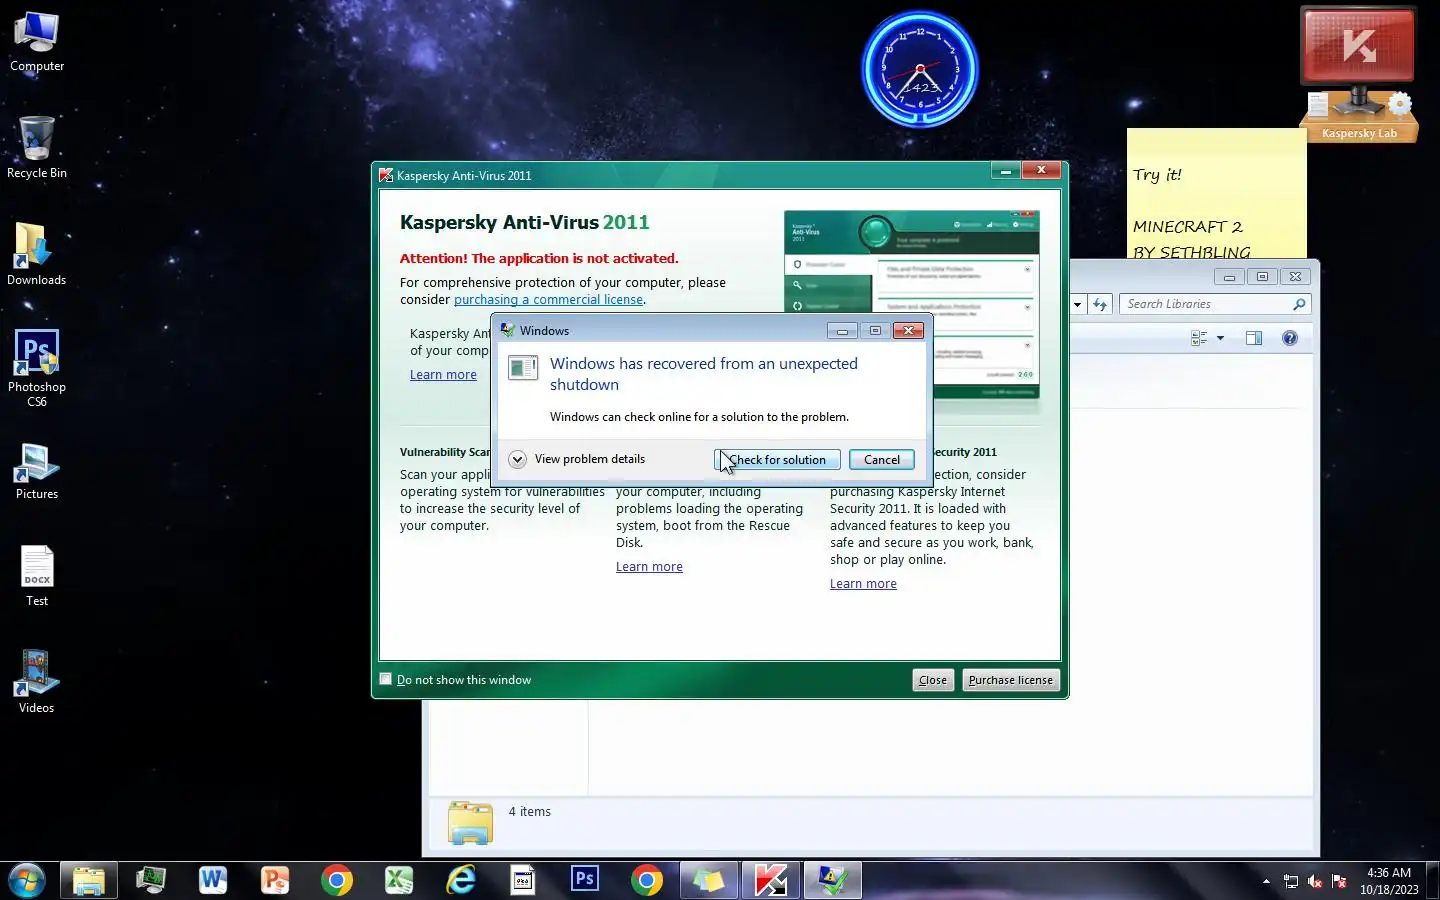Click the Kaspersky product screenshot thumbnail
The width and height of the screenshot is (1440, 900).
(x=912, y=305)
